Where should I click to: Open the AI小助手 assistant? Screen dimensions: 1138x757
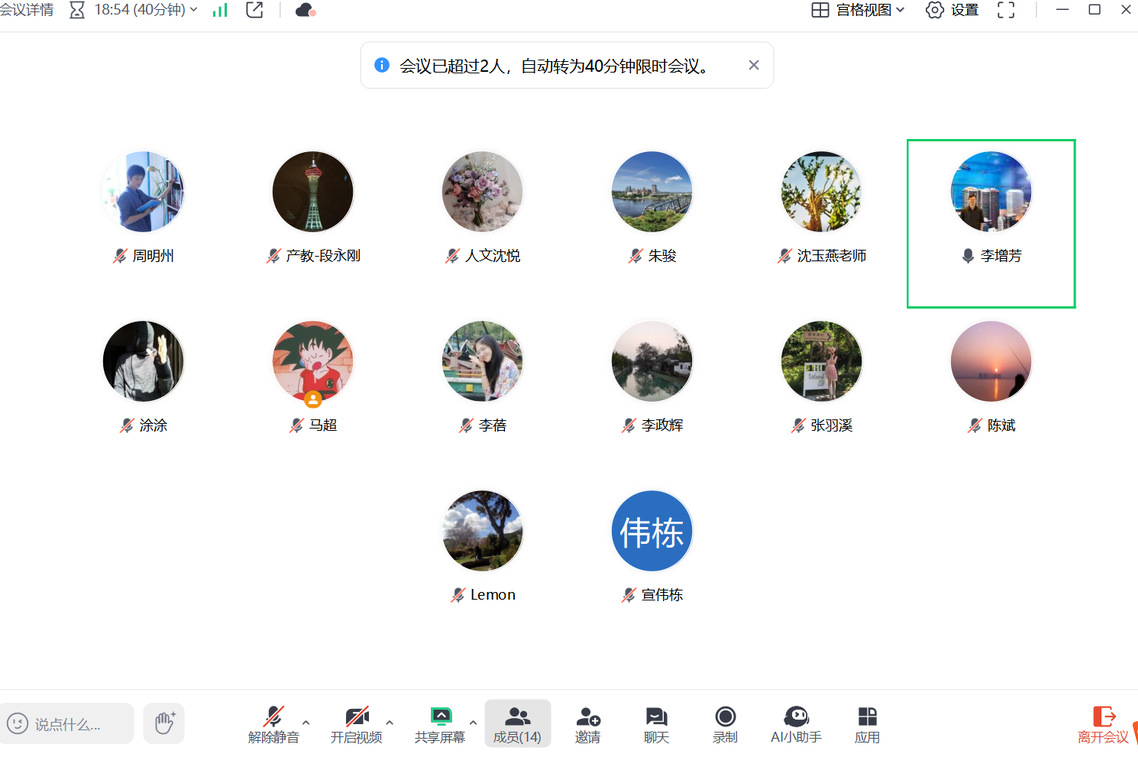(796, 725)
